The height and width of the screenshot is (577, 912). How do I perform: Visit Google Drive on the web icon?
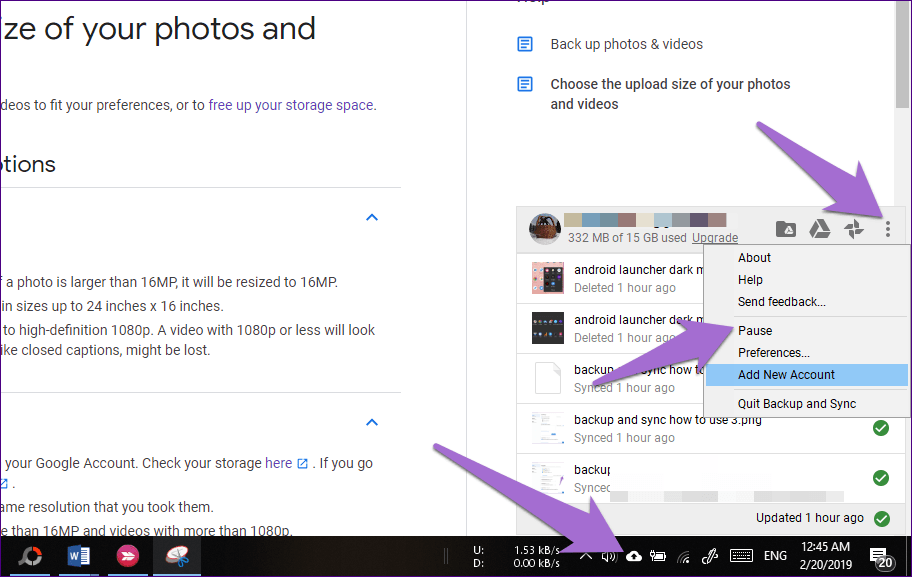pos(820,229)
